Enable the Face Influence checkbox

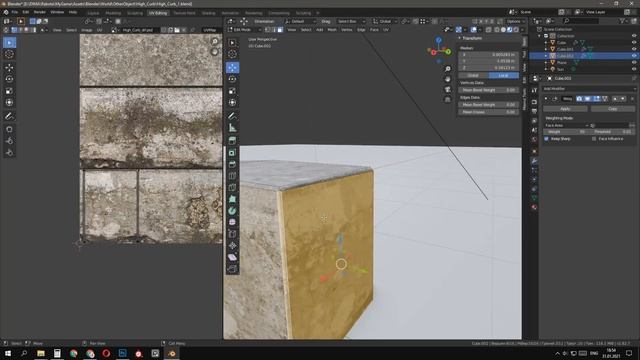pyautogui.click(x=594, y=139)
